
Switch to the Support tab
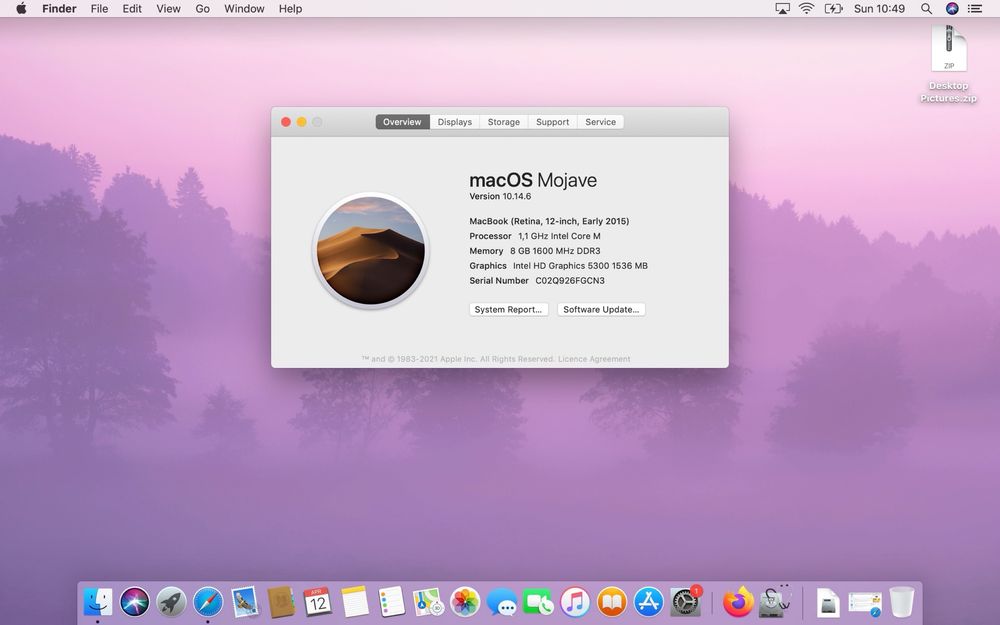[552, 122]
